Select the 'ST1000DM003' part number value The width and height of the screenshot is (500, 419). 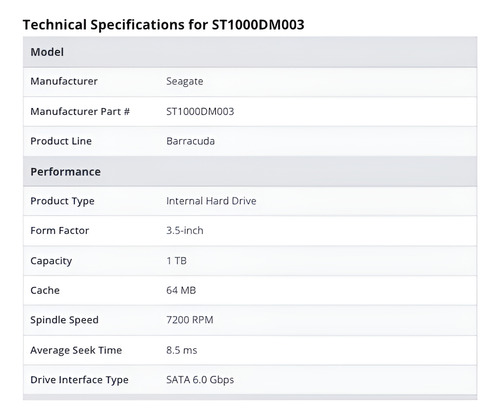point(200,111)
